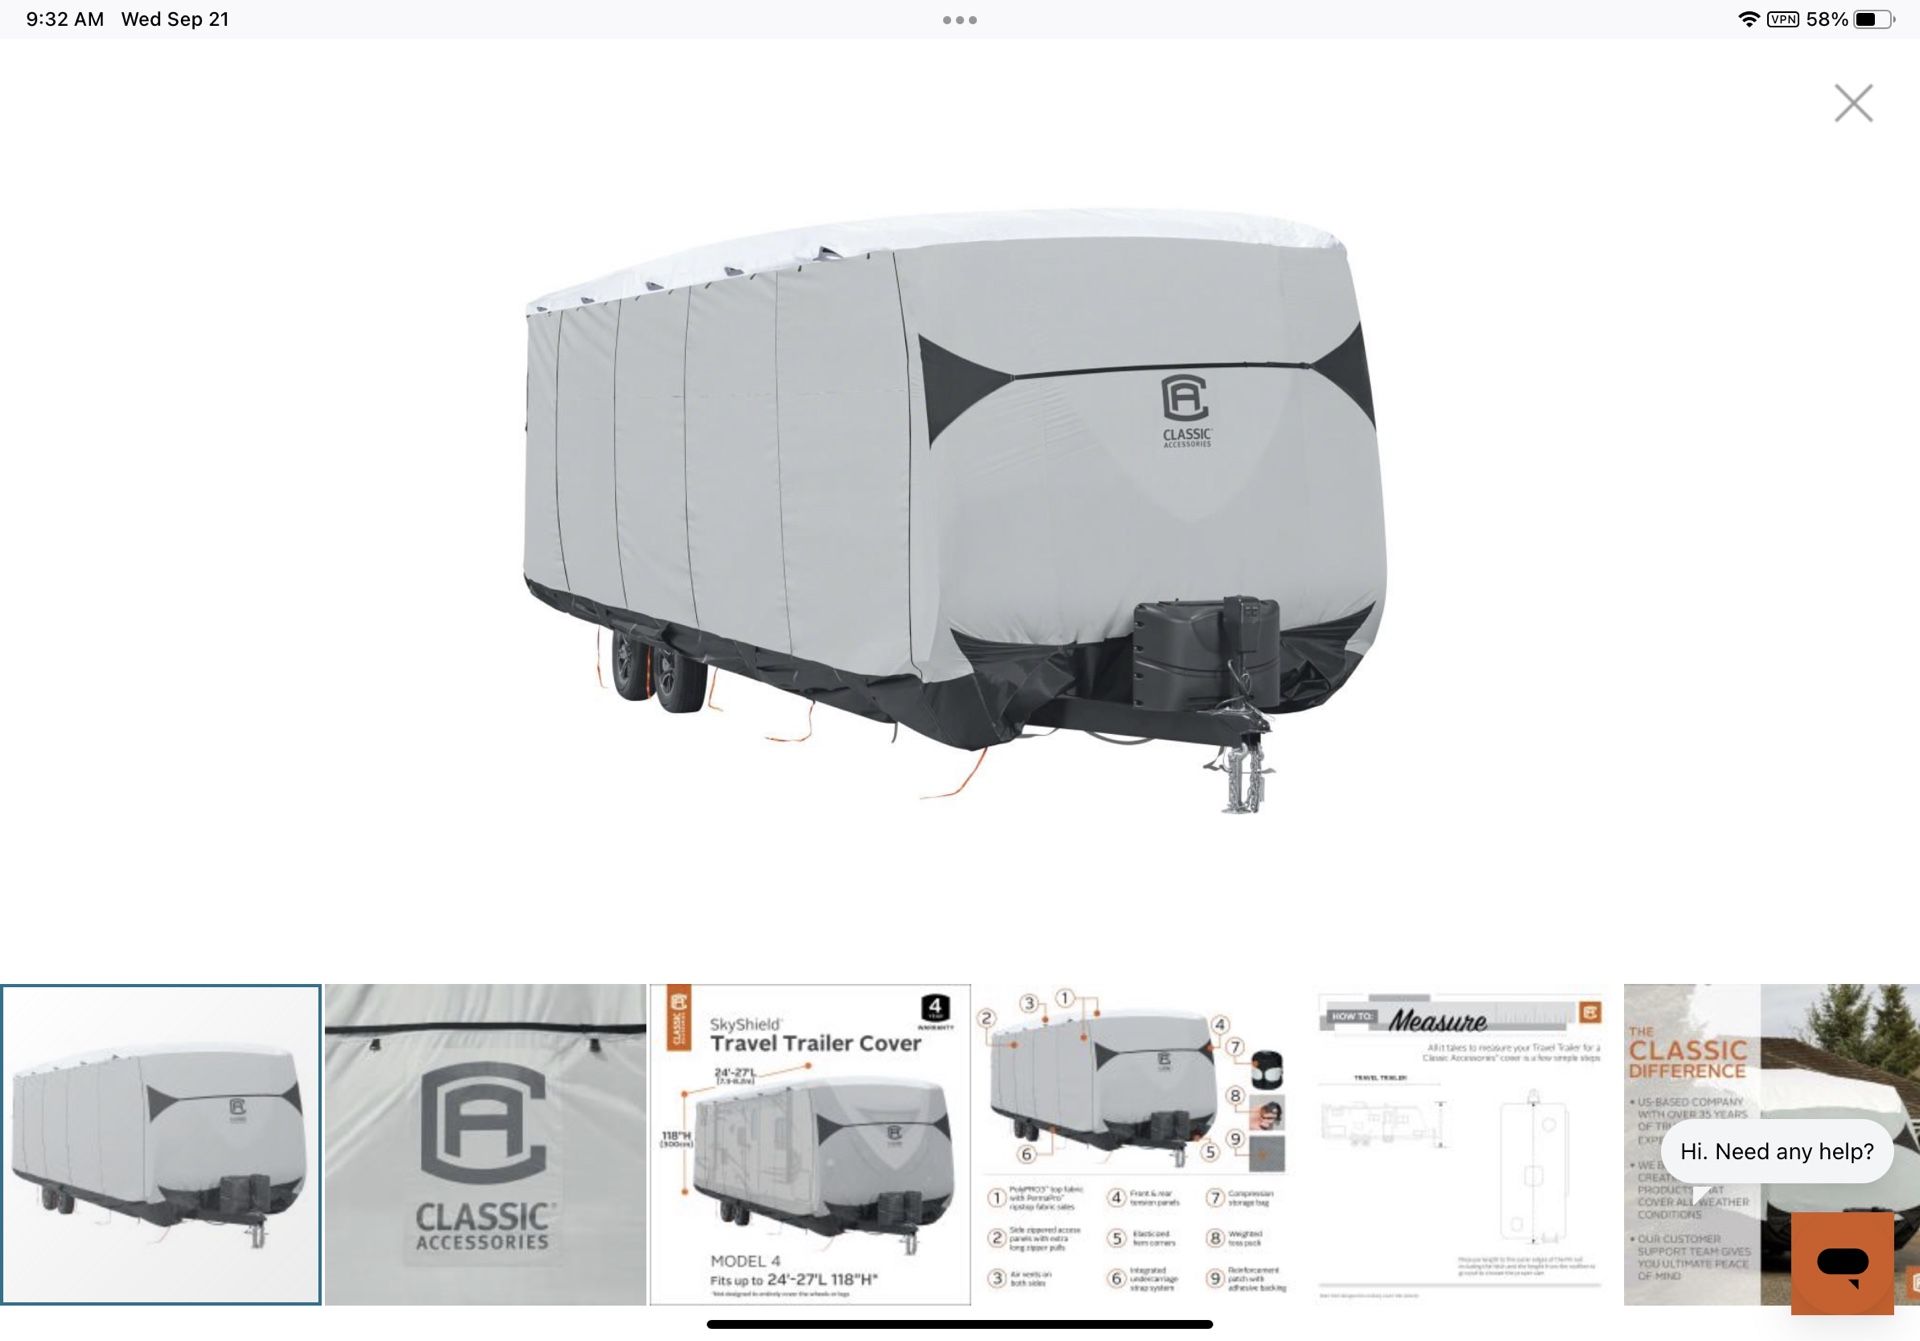Image resolution: width=1920 pixels, height=1341 pixels.
Task: Tap the main trailer cover product image
Action: click(955, 510)
